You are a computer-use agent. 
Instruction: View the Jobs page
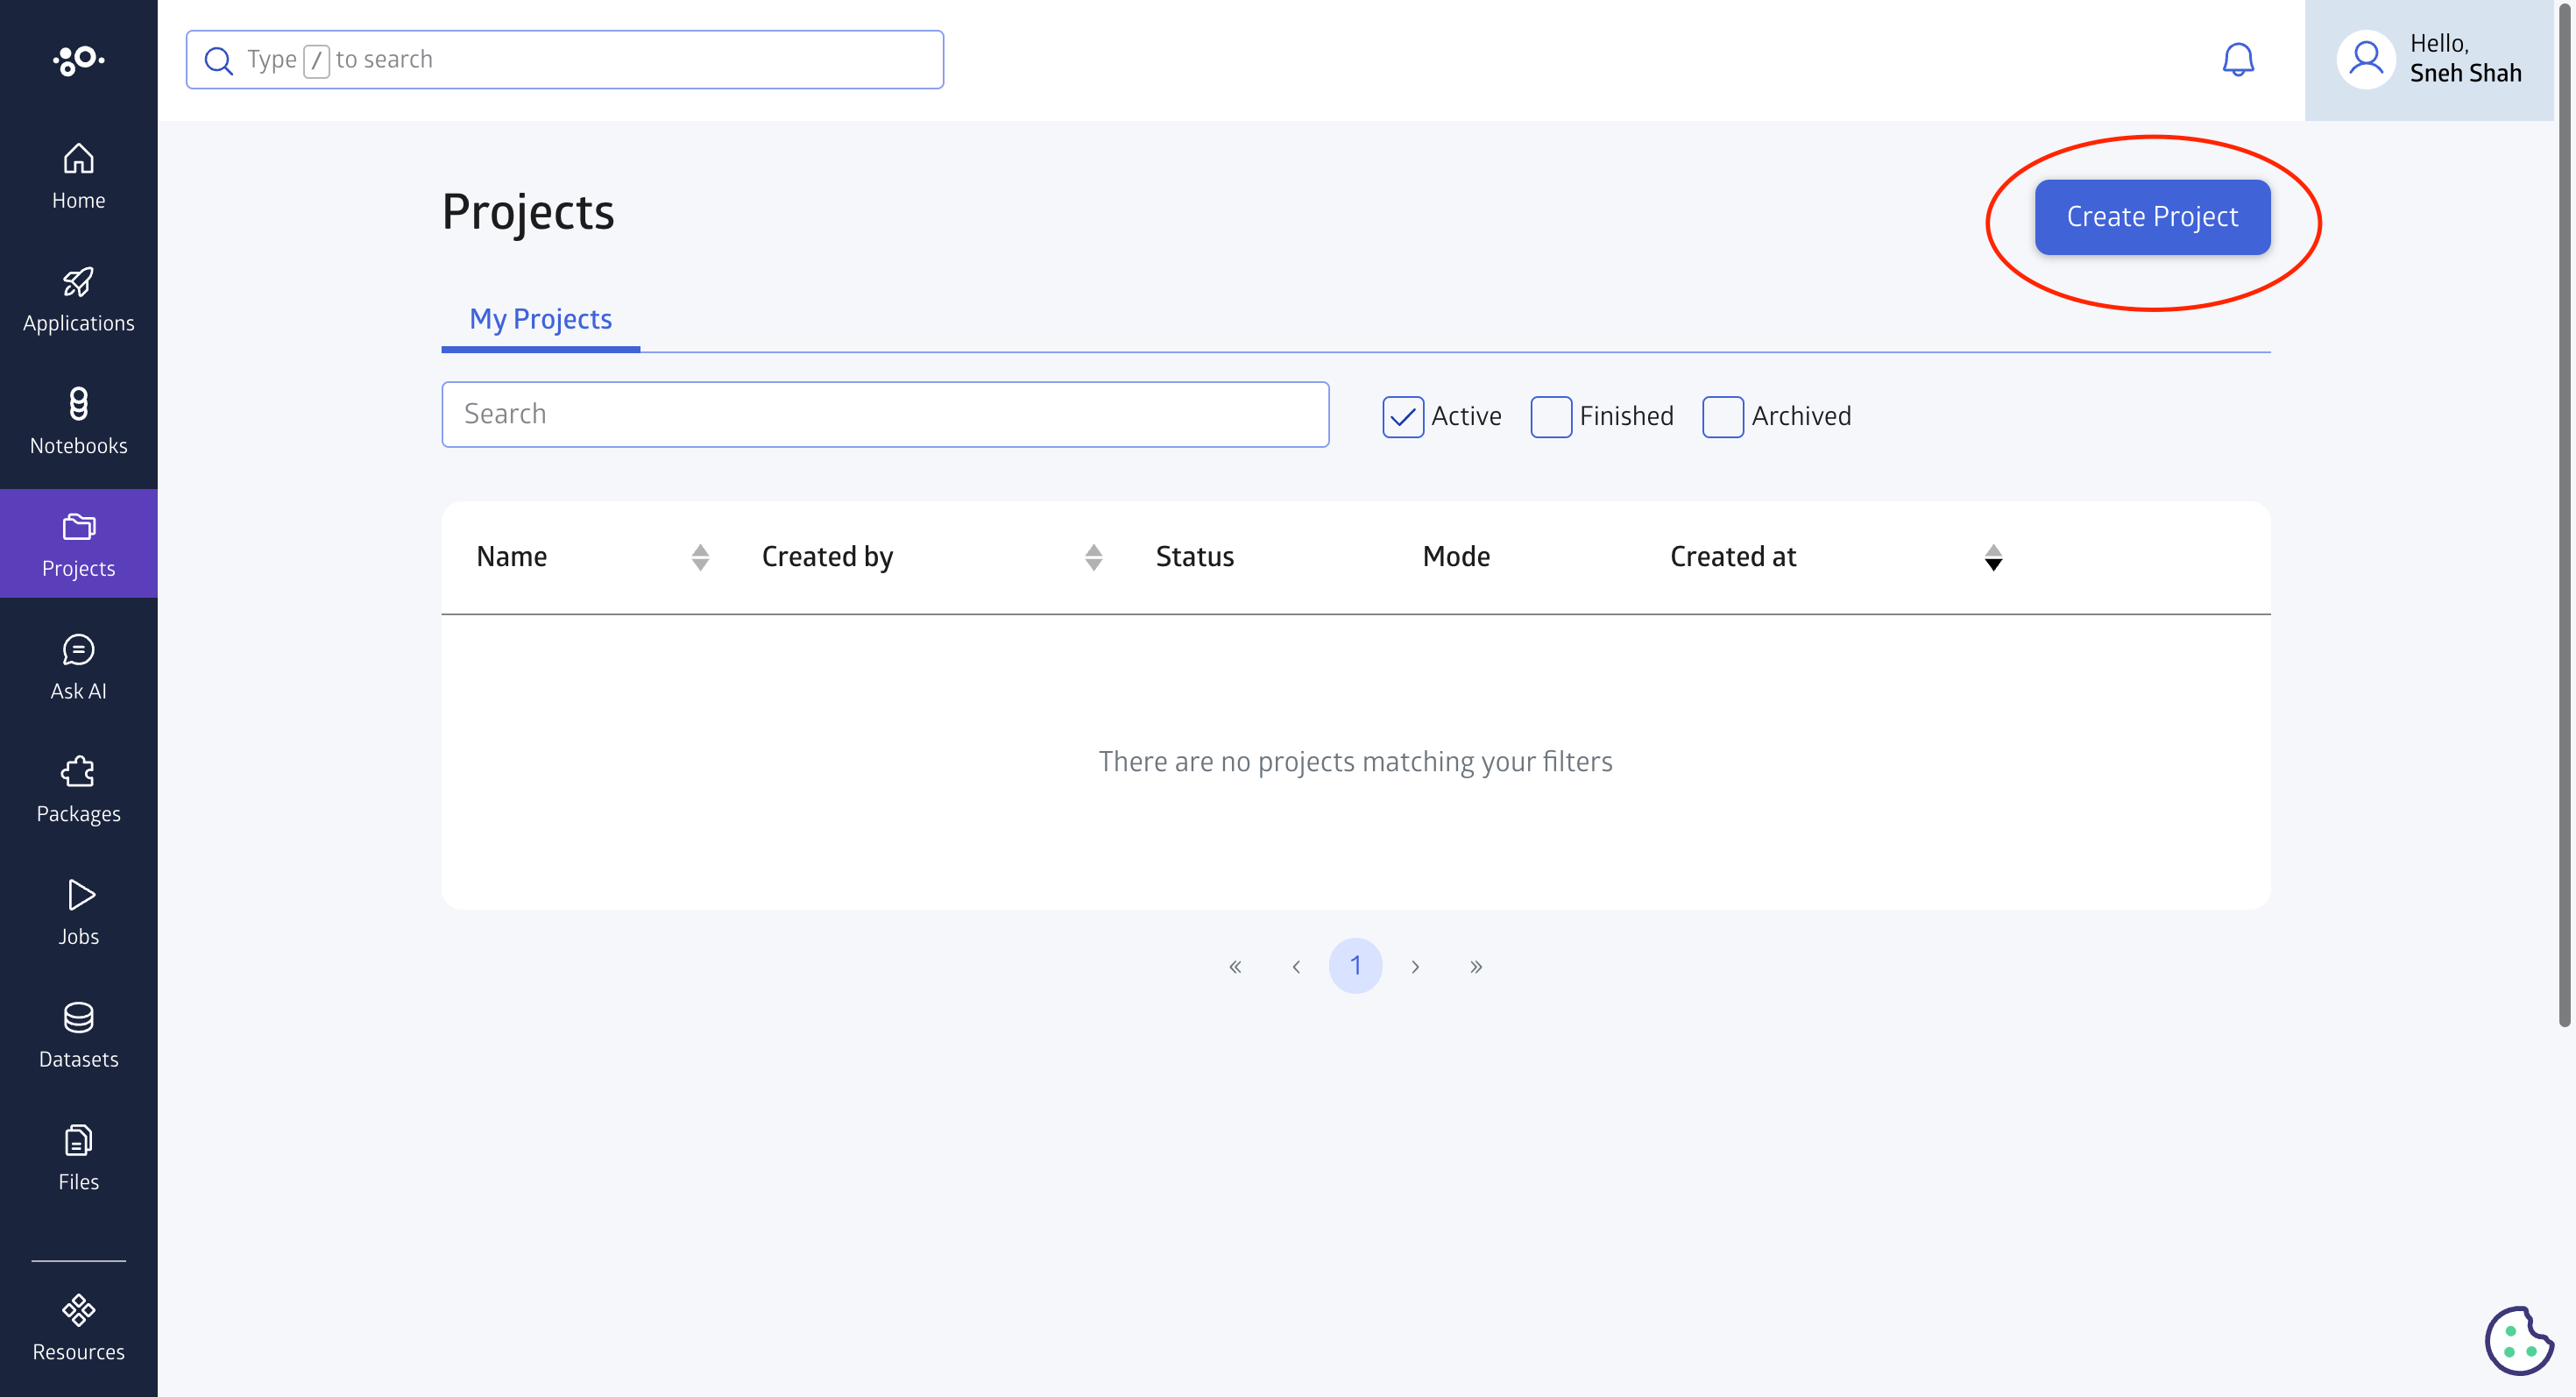[x=78, y=911]
